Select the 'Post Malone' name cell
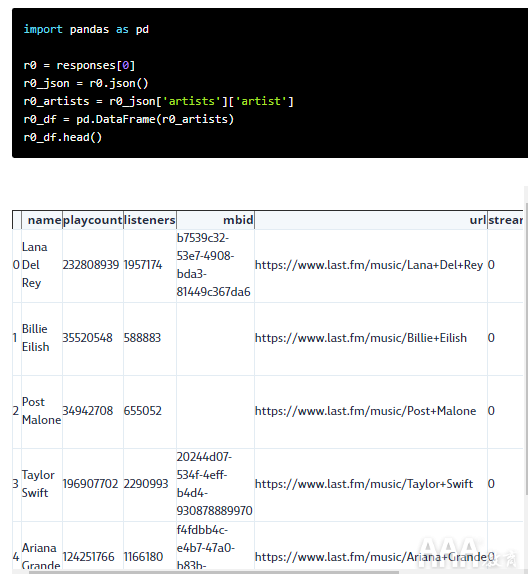Viewport: 528px width, 574px height. (42, 411)
